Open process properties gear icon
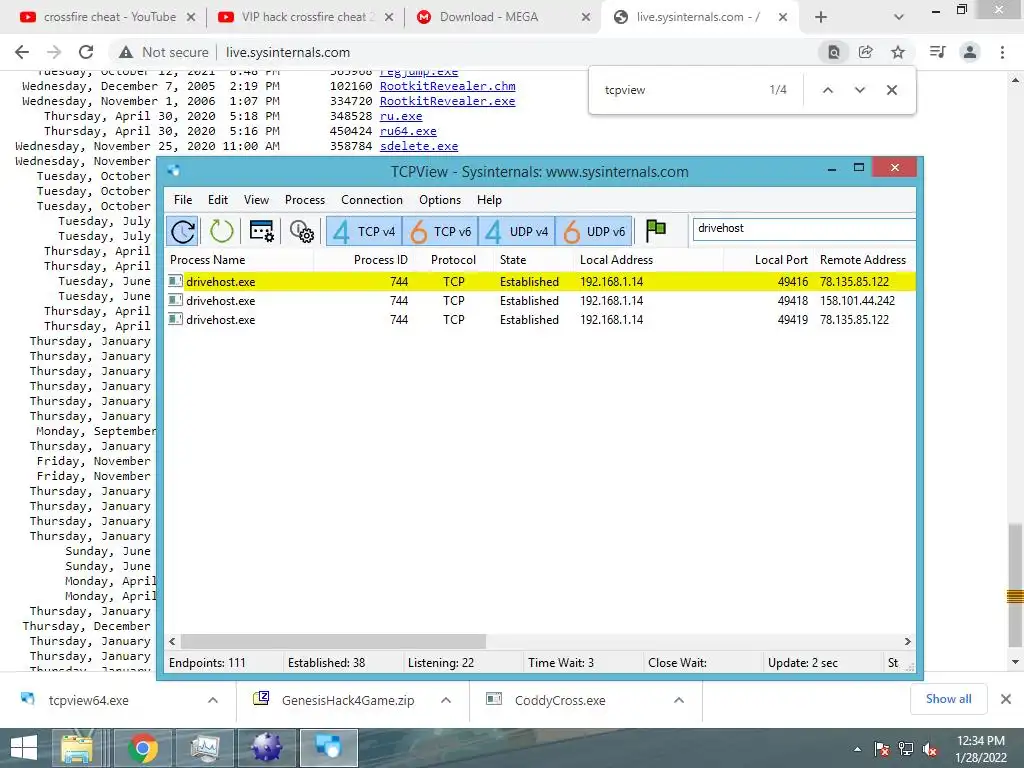 [302, 231]
